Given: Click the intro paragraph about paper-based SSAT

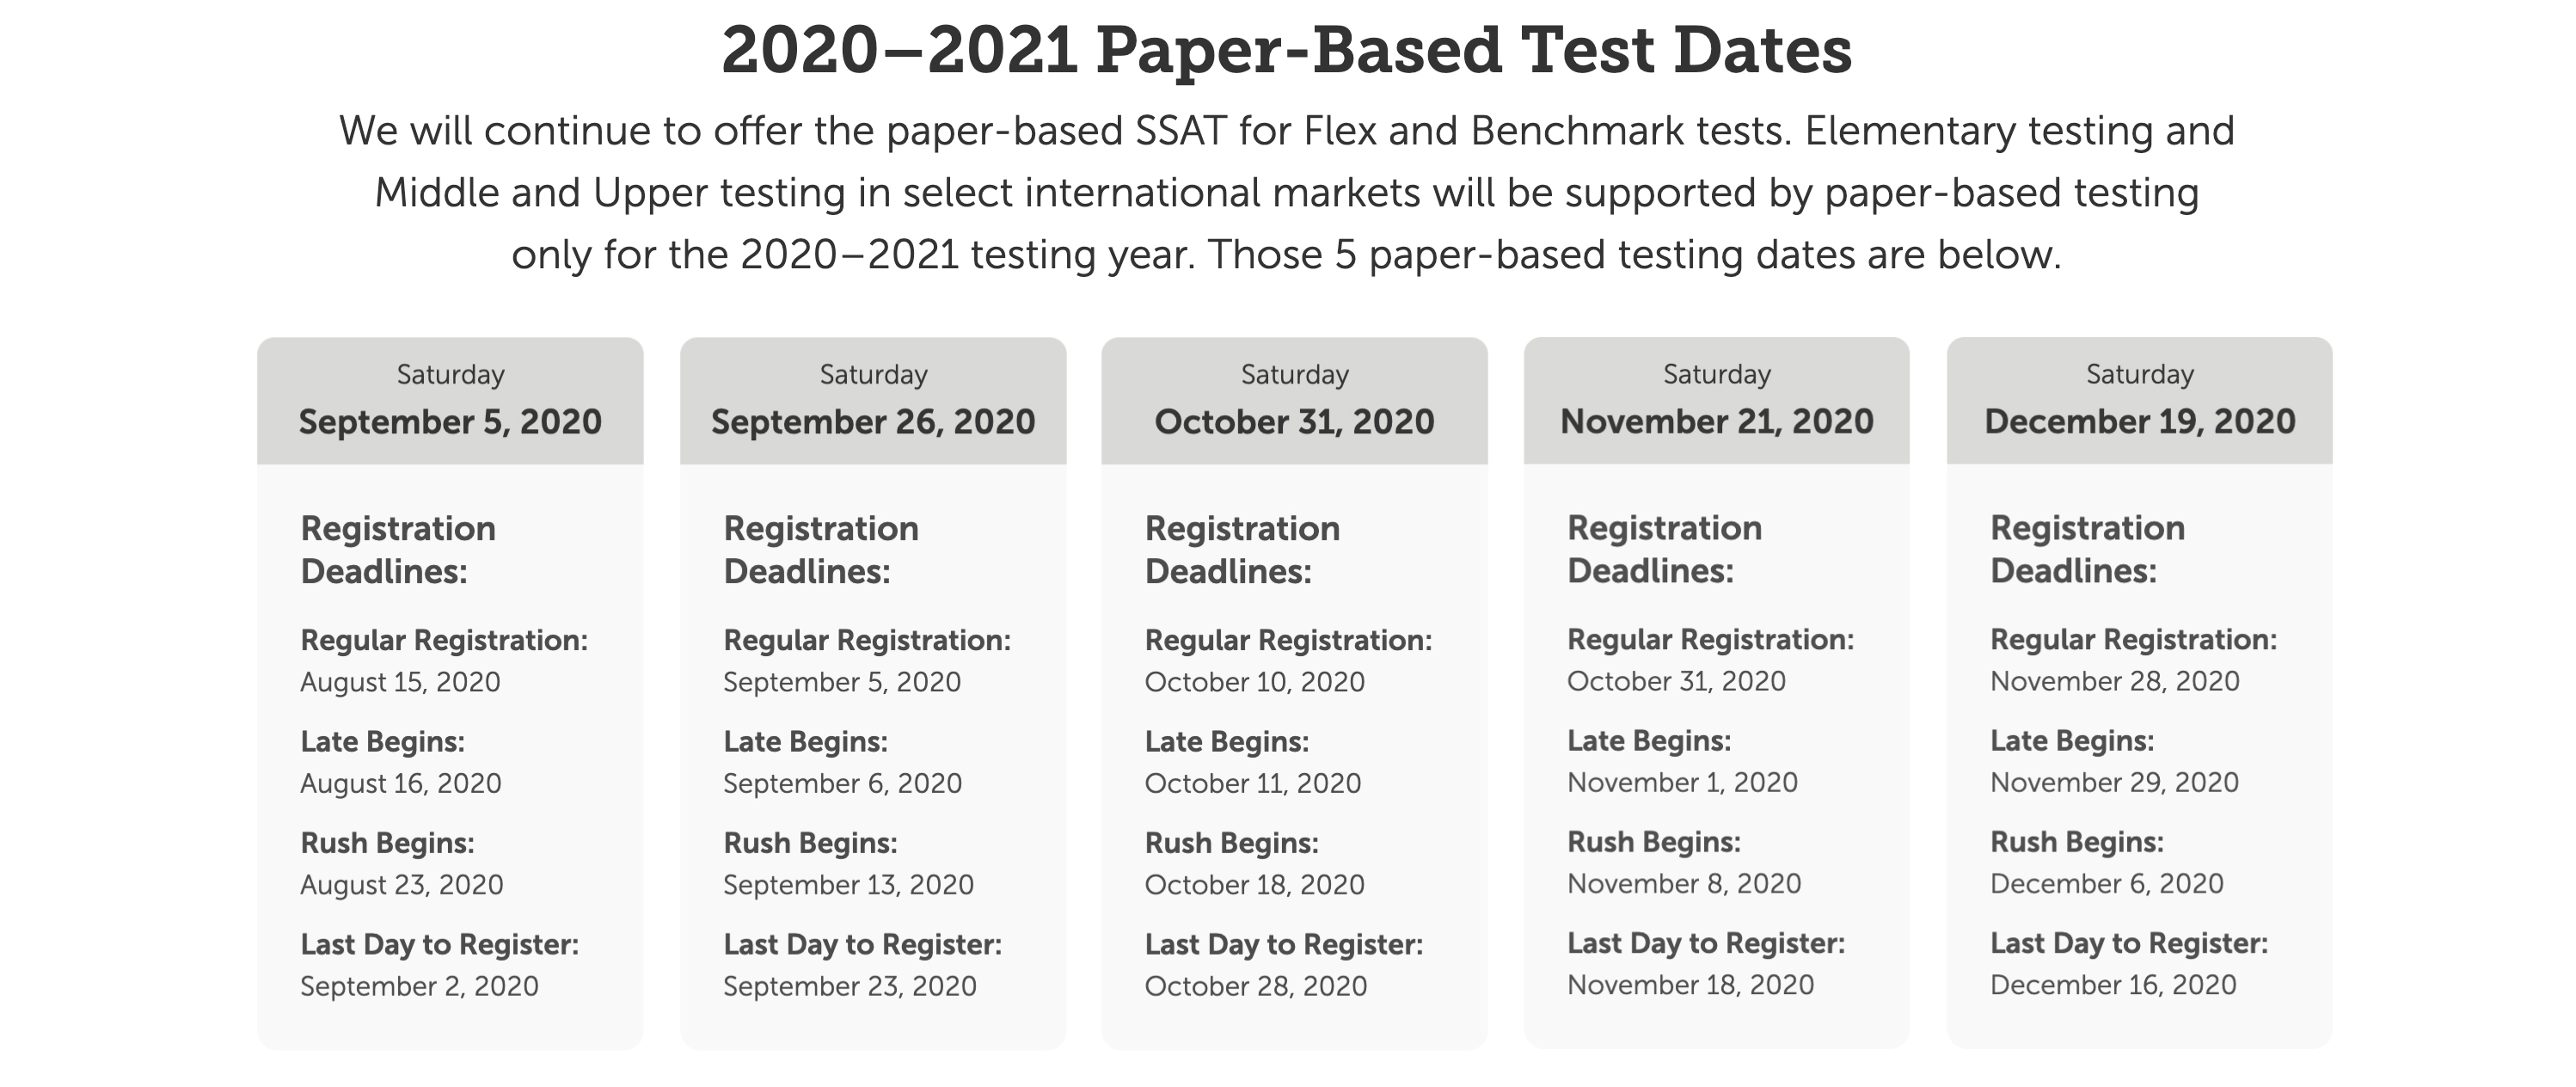Looking at the screenshot, I should coord(1287,193).
